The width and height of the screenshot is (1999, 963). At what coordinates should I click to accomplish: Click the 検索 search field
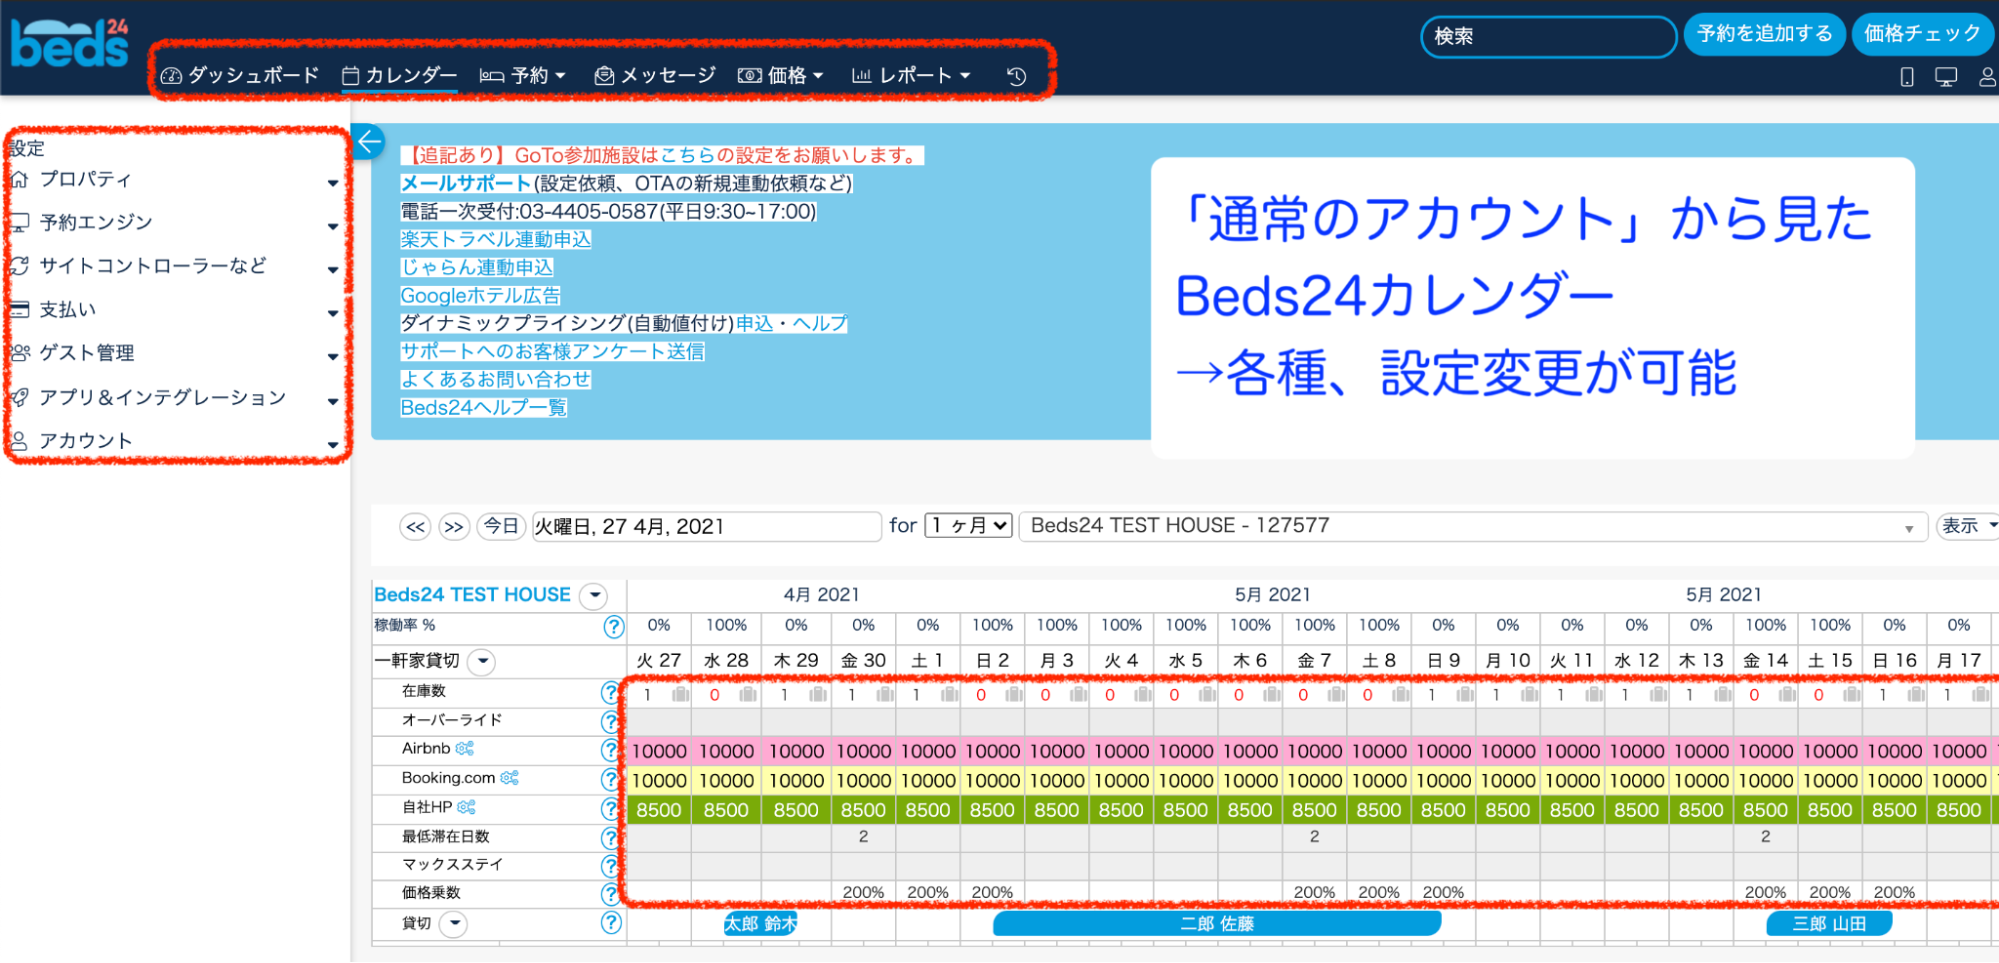[1547, 36]
